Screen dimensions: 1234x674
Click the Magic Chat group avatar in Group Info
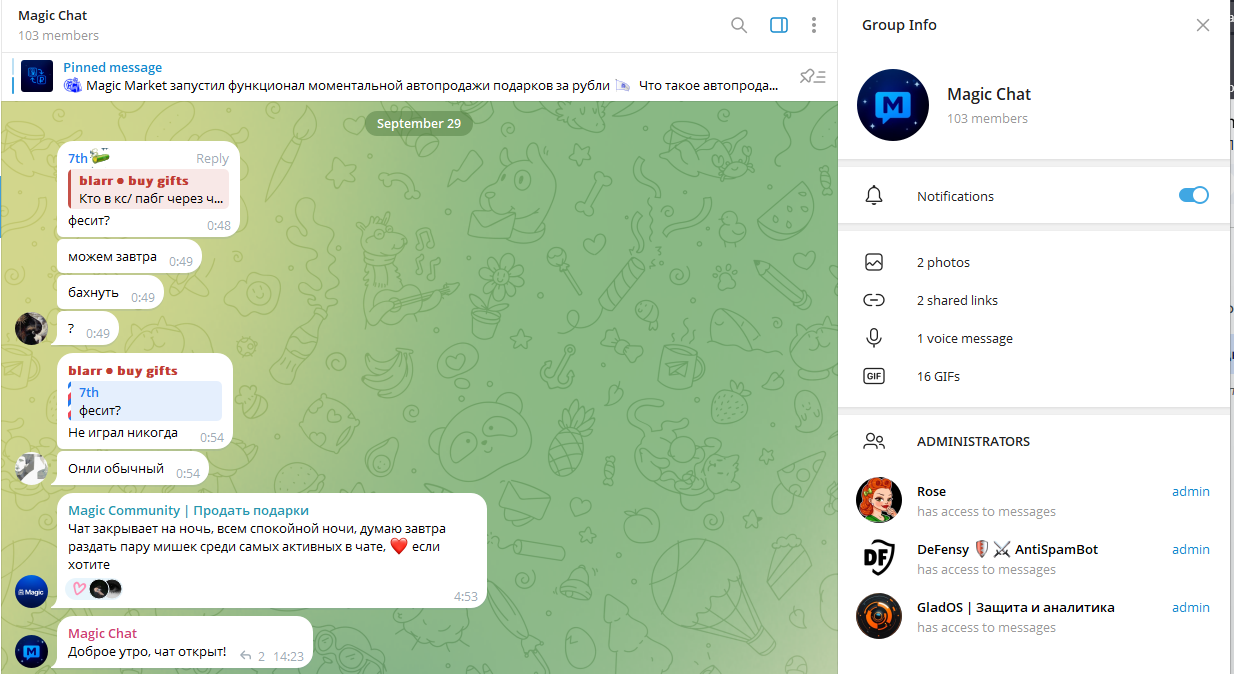[x=893, y=105]
